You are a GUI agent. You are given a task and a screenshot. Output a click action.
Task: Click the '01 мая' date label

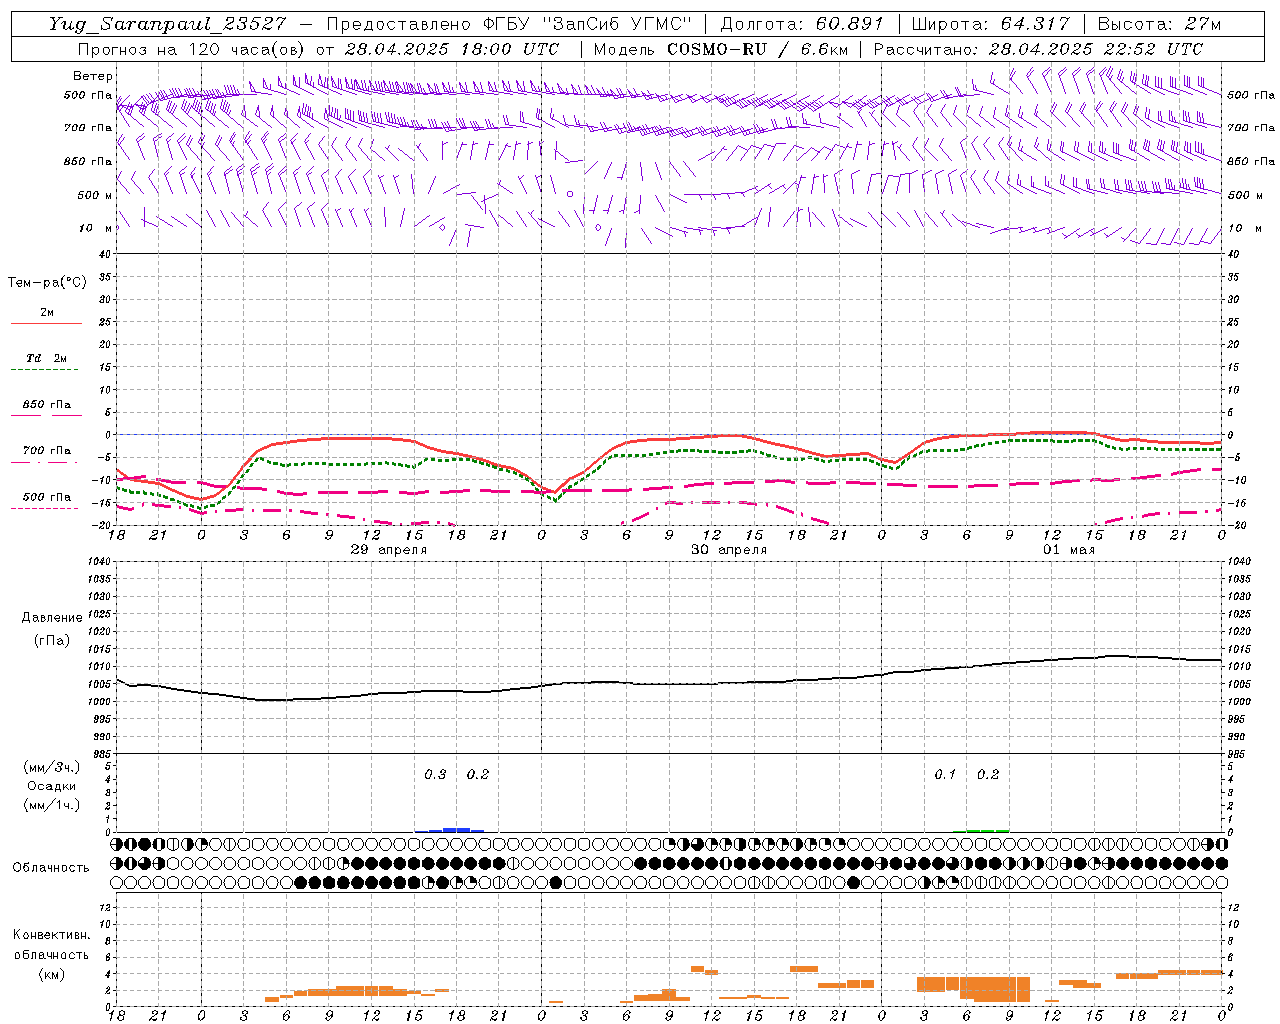coord(1069,550)
